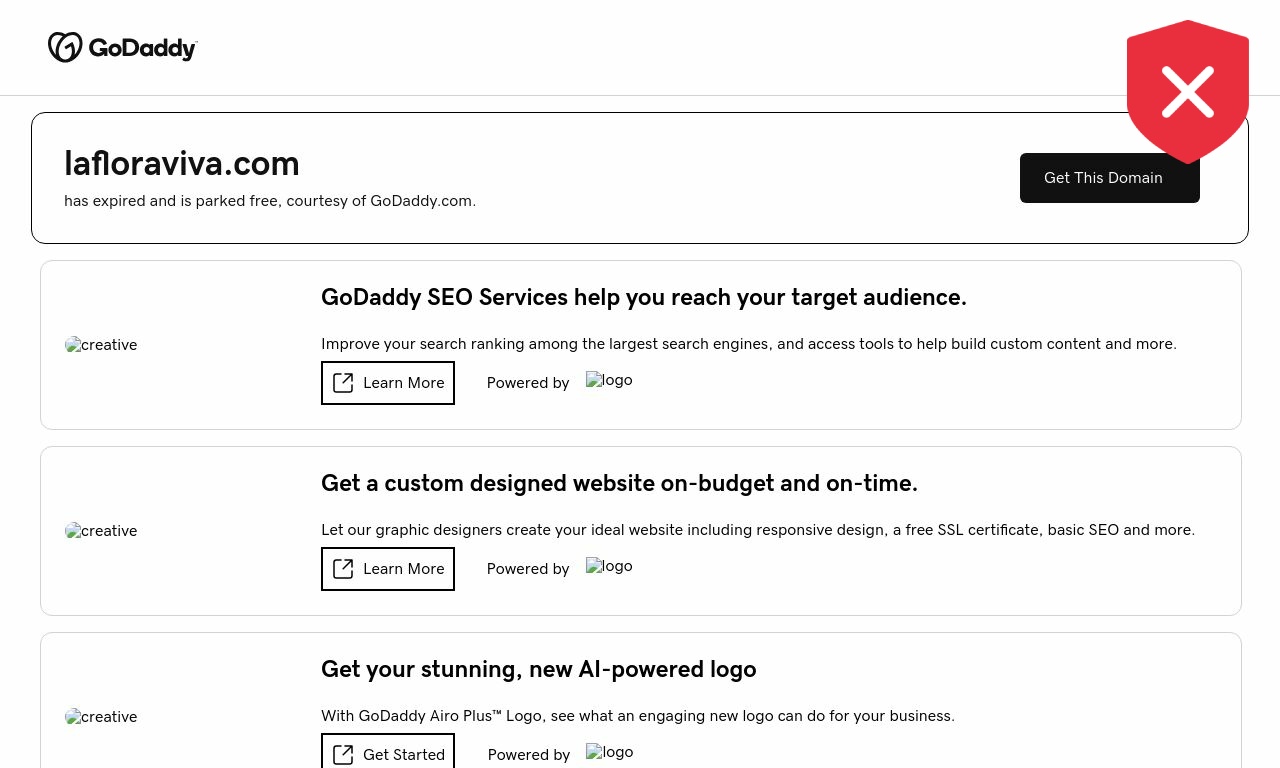Click the Get This Domain button
This screenshot has width=1280, height=768.
(x=1103, y=178)
